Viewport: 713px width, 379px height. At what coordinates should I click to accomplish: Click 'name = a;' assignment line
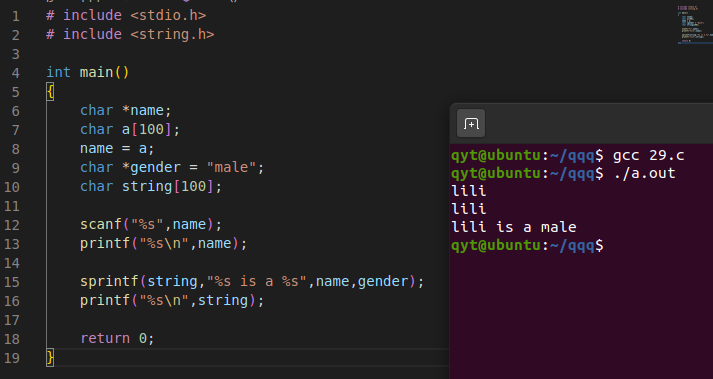pyautogui.click(x=117, y=148)
